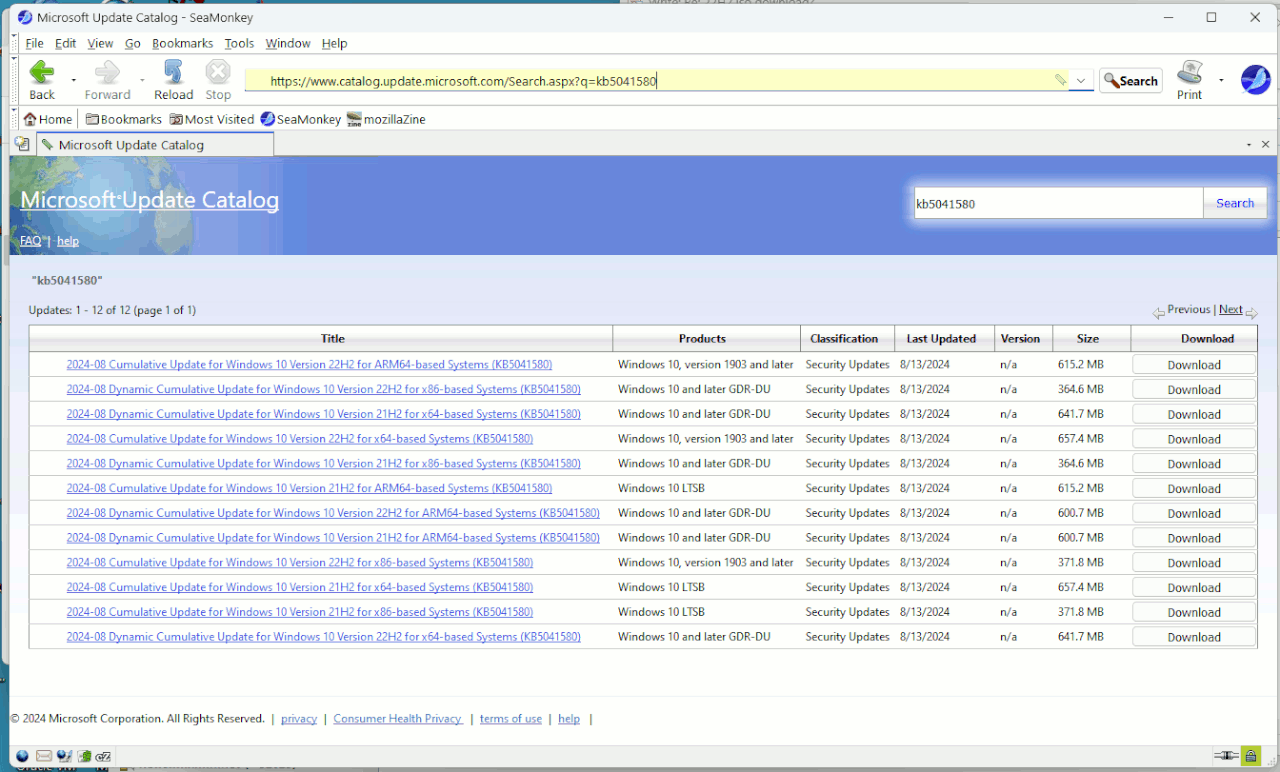Viewport: 1280px width, 772px height.
Task: Click the Microsoft Update Catalog header link
Action: (150, 200)
